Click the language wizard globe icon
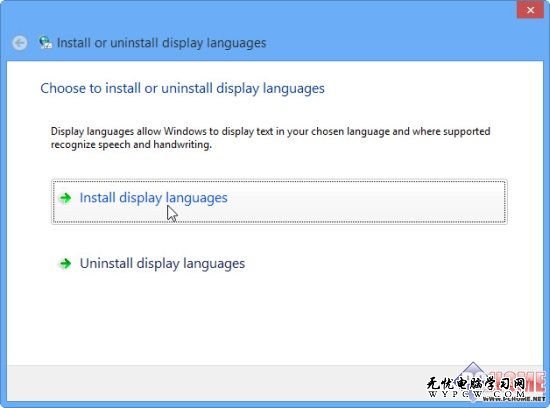The width and height of the screenshot is (550, 408). pos(45,43)
